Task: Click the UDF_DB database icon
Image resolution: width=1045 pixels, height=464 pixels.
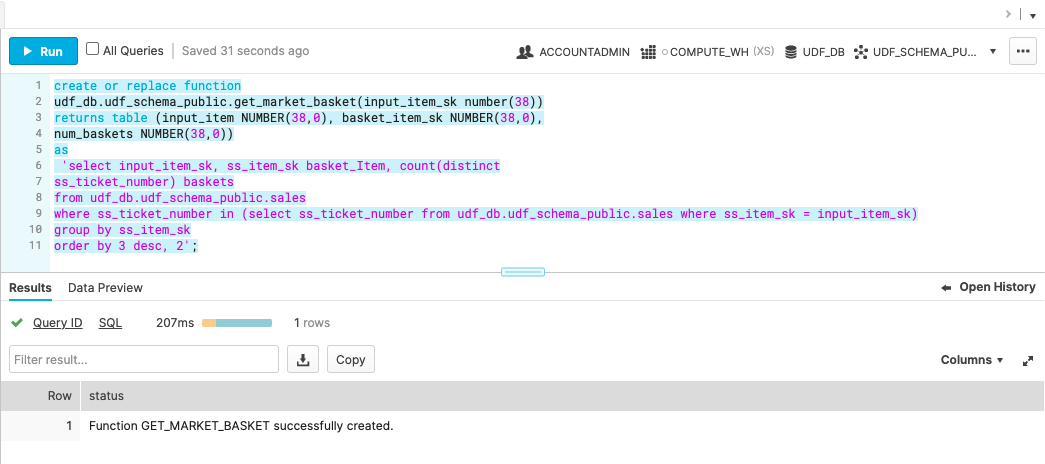Action: (790, 52)
